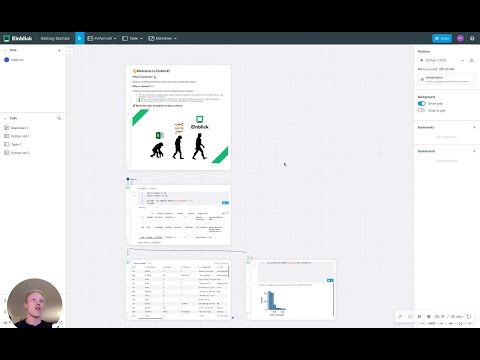Click the Python cell toolbar icon
Viewport: 480px width, 360px height.
pyautogui.click(x=90, y=38)
